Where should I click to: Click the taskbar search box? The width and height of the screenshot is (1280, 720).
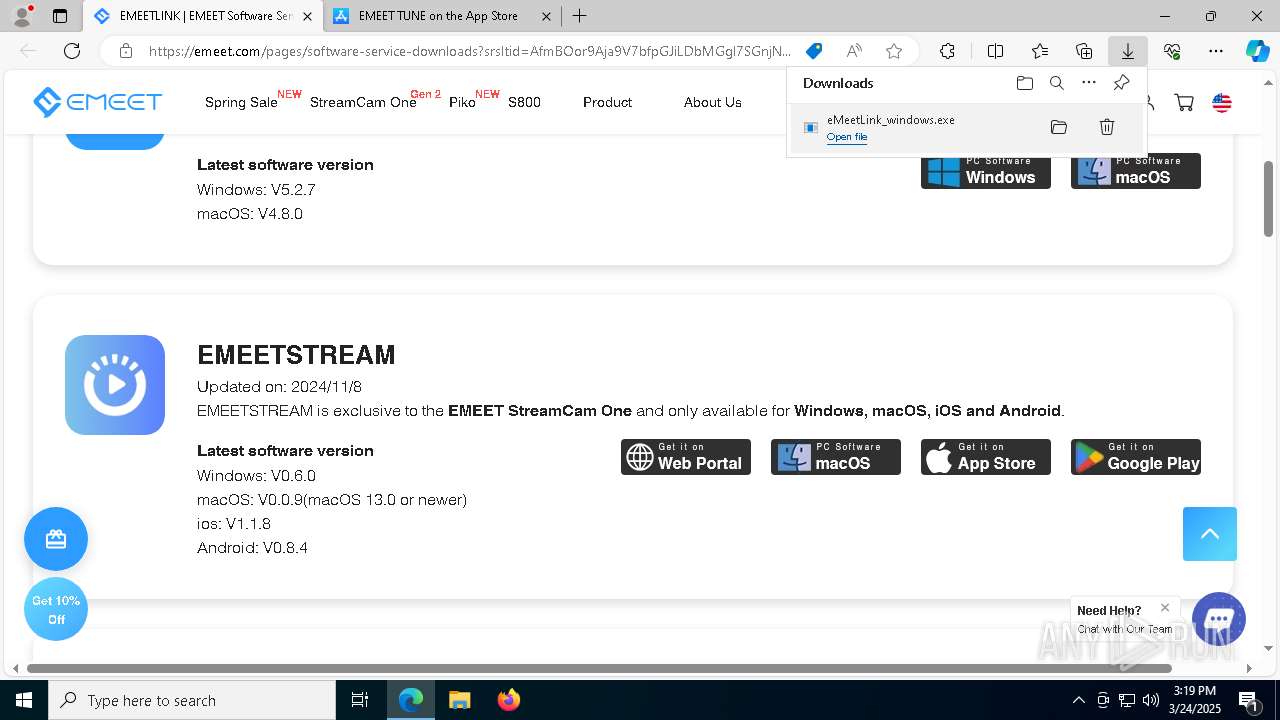pyautogui.click(x=192, y=700)
